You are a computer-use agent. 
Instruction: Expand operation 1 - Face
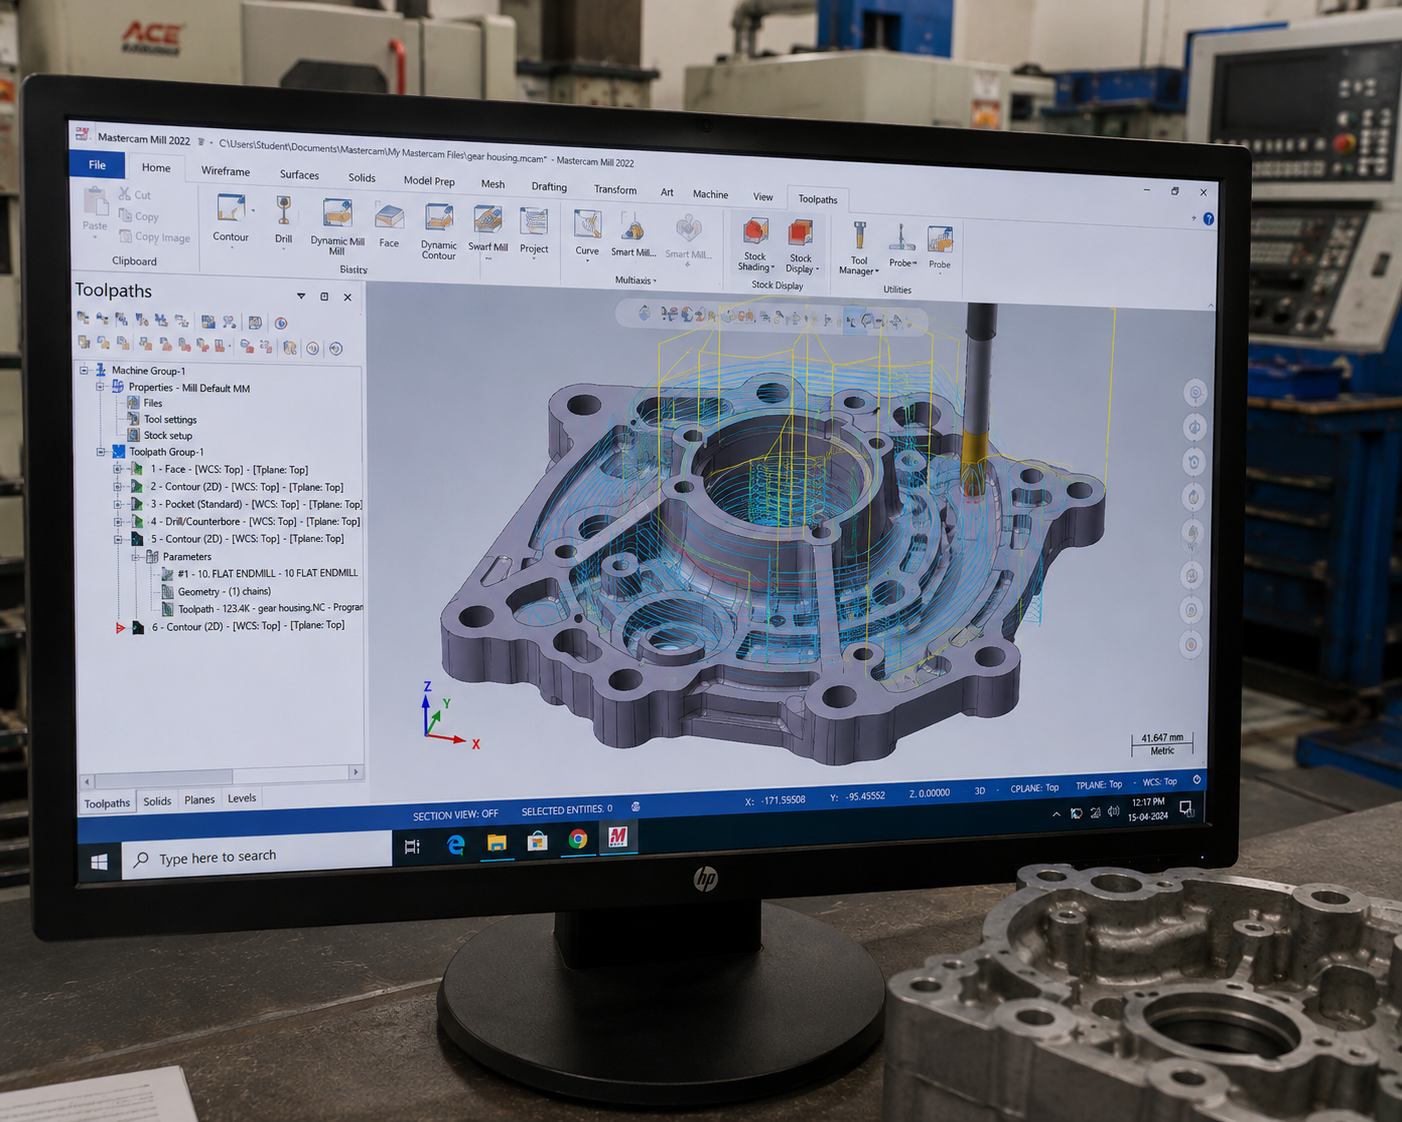click(118, 469)
